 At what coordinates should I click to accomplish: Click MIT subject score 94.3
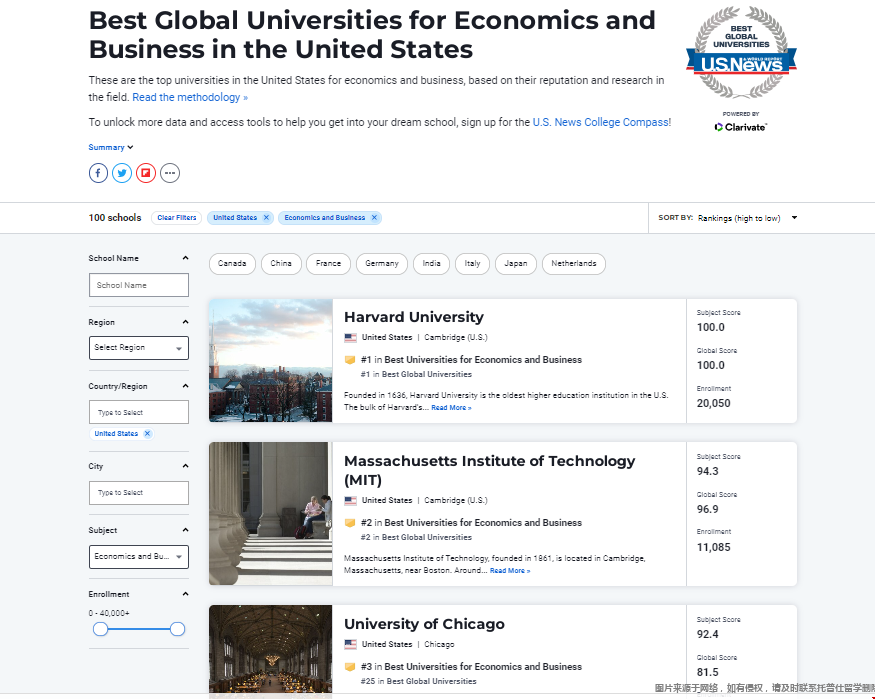[x=708, y=471]
